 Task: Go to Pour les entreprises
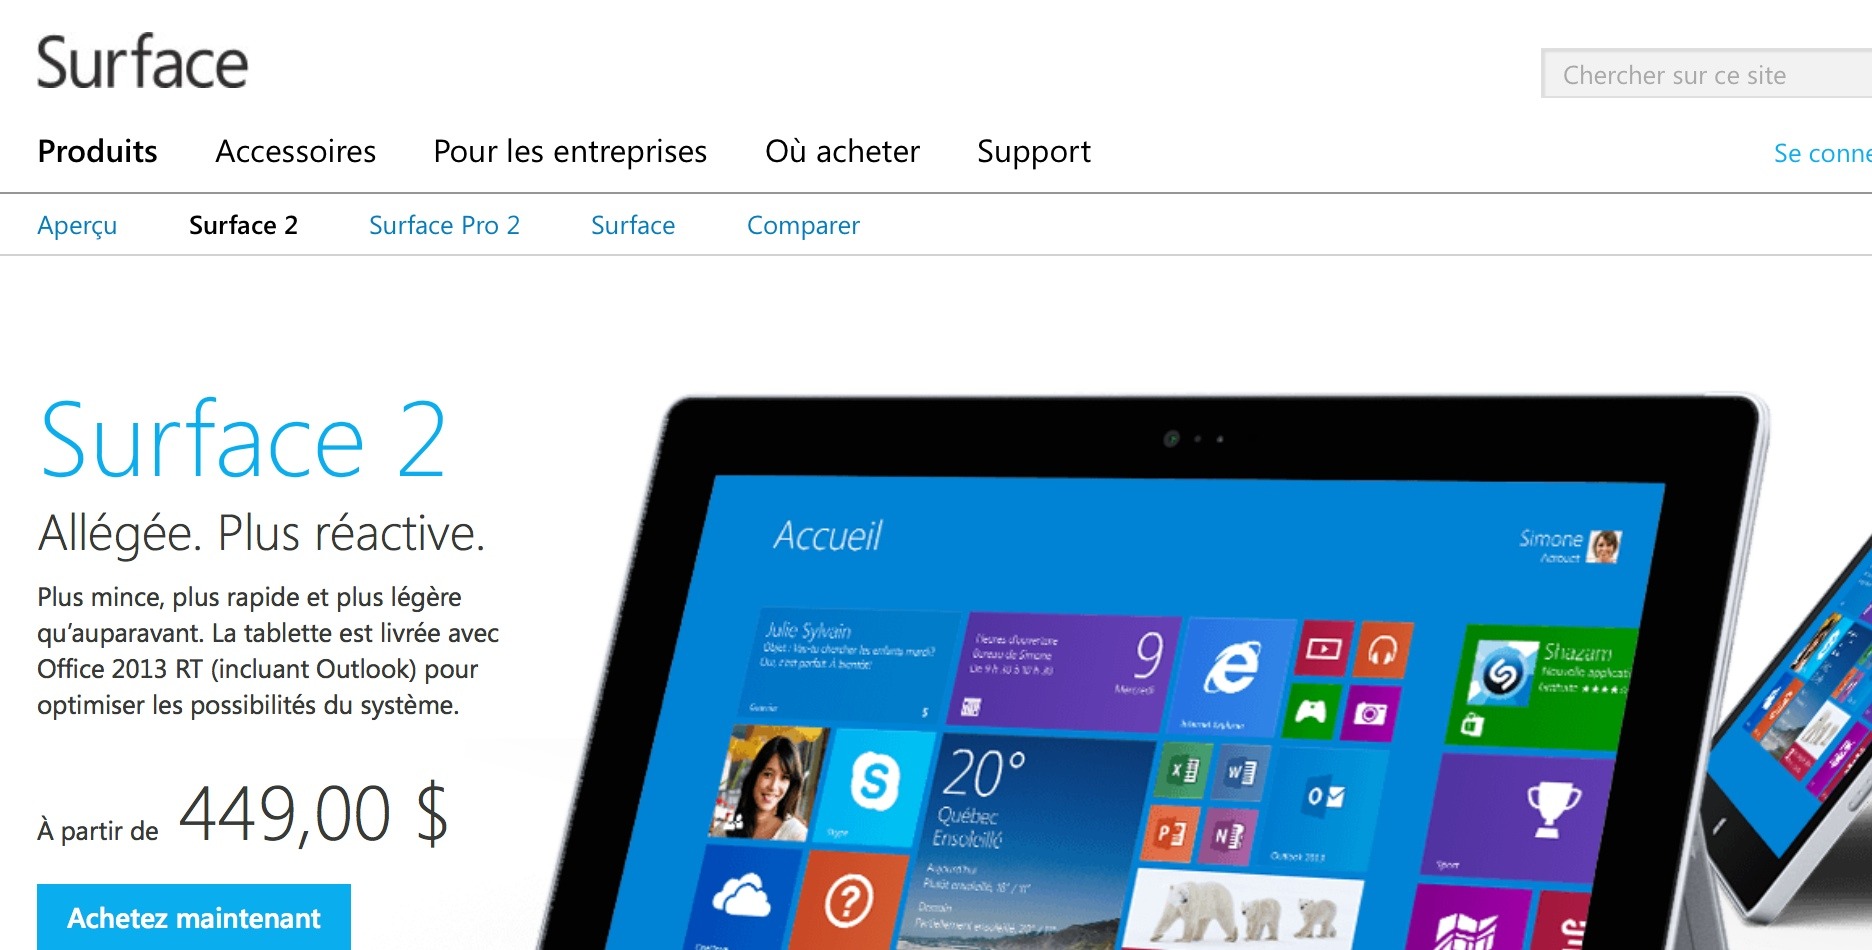(x=570, y=151)
